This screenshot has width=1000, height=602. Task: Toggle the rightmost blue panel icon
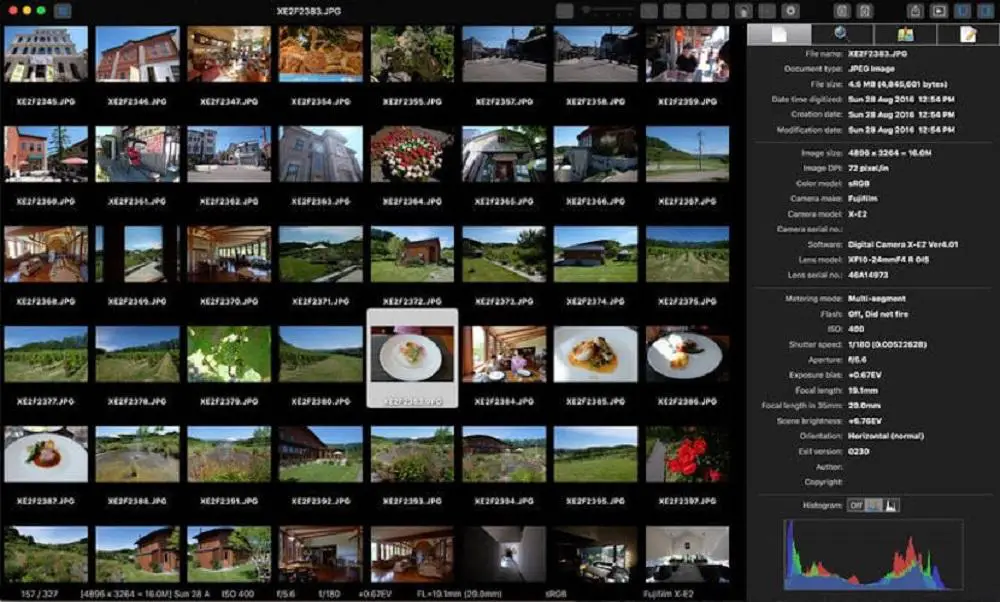(985, 11)
